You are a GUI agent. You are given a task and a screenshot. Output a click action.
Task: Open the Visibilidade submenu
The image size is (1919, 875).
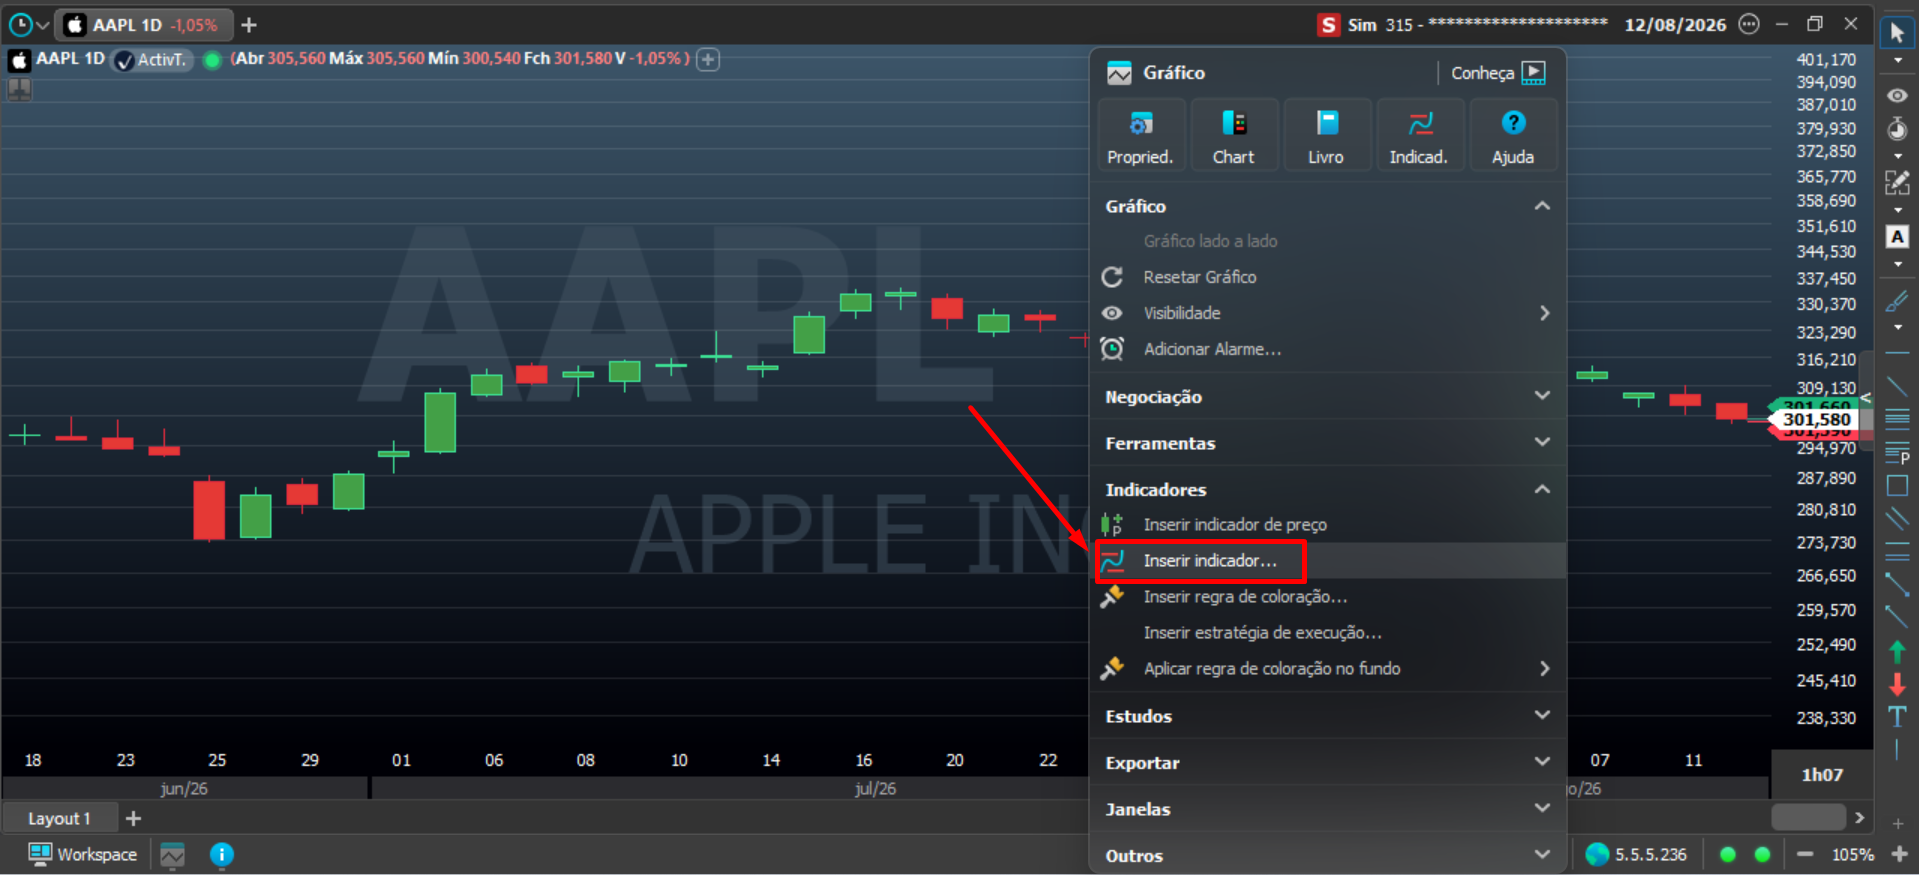pyautogui.click(x=1327, y=313)
